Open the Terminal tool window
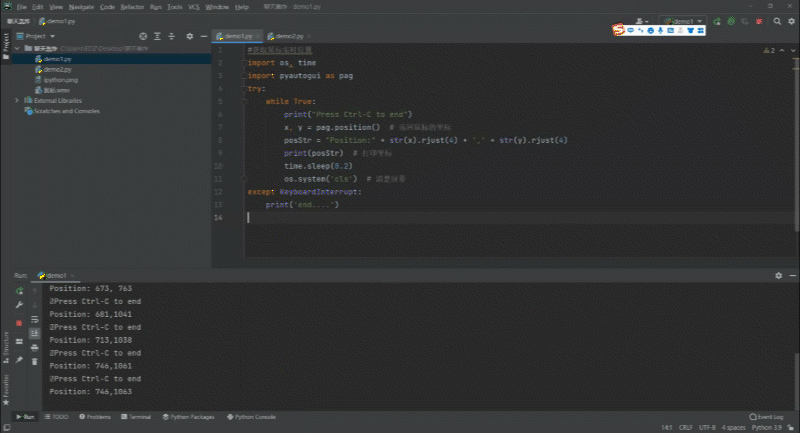 coord(136,417)
